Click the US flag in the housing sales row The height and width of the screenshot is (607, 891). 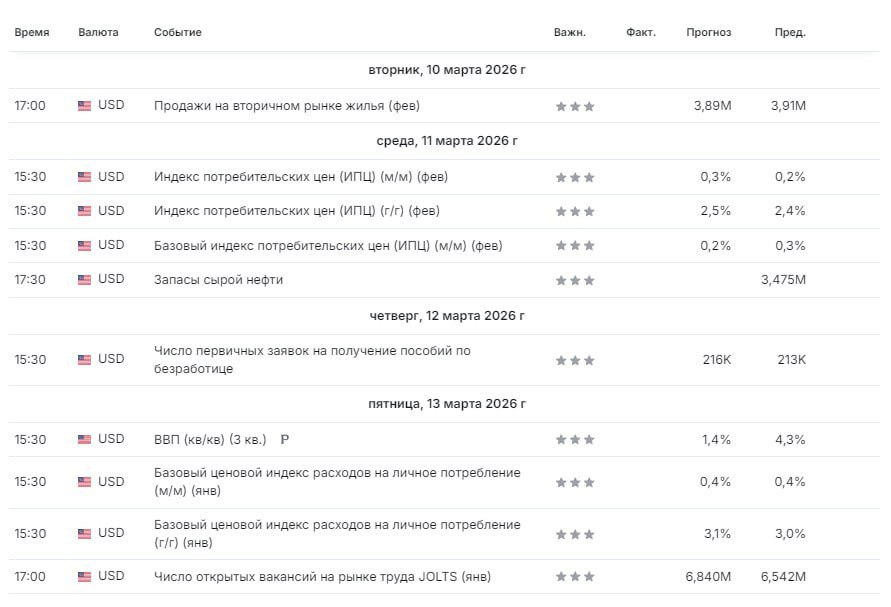click(x=84, y=106)
